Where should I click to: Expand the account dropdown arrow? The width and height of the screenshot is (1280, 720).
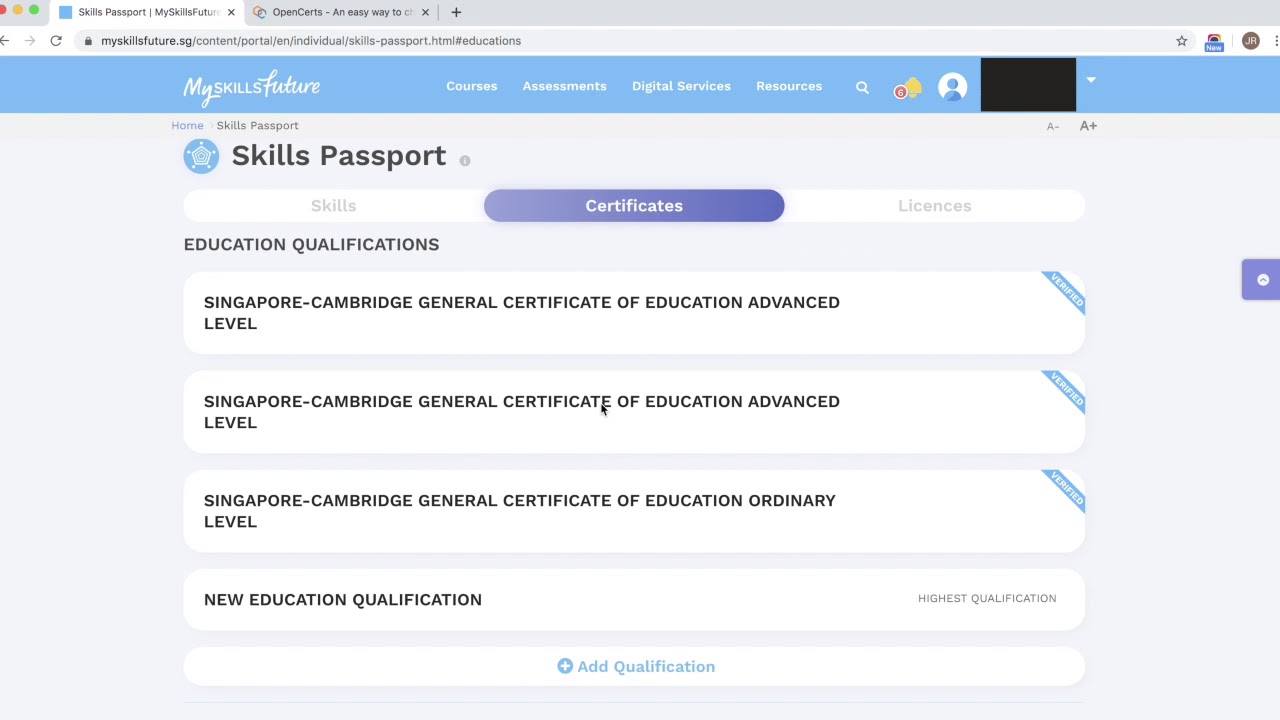[x=1090, y=80]
